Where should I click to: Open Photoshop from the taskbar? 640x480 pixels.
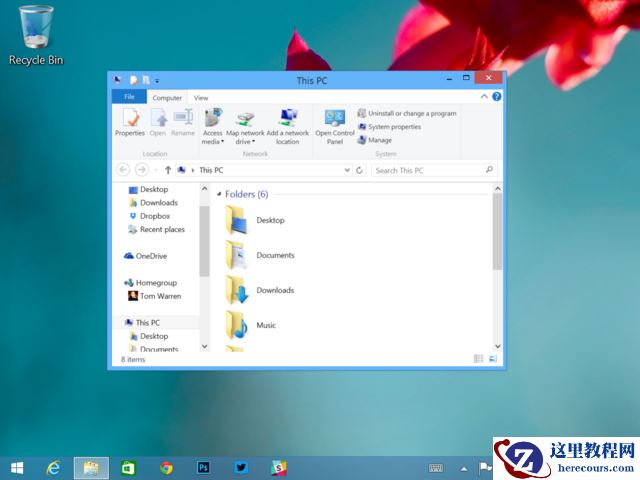[203, 468]
